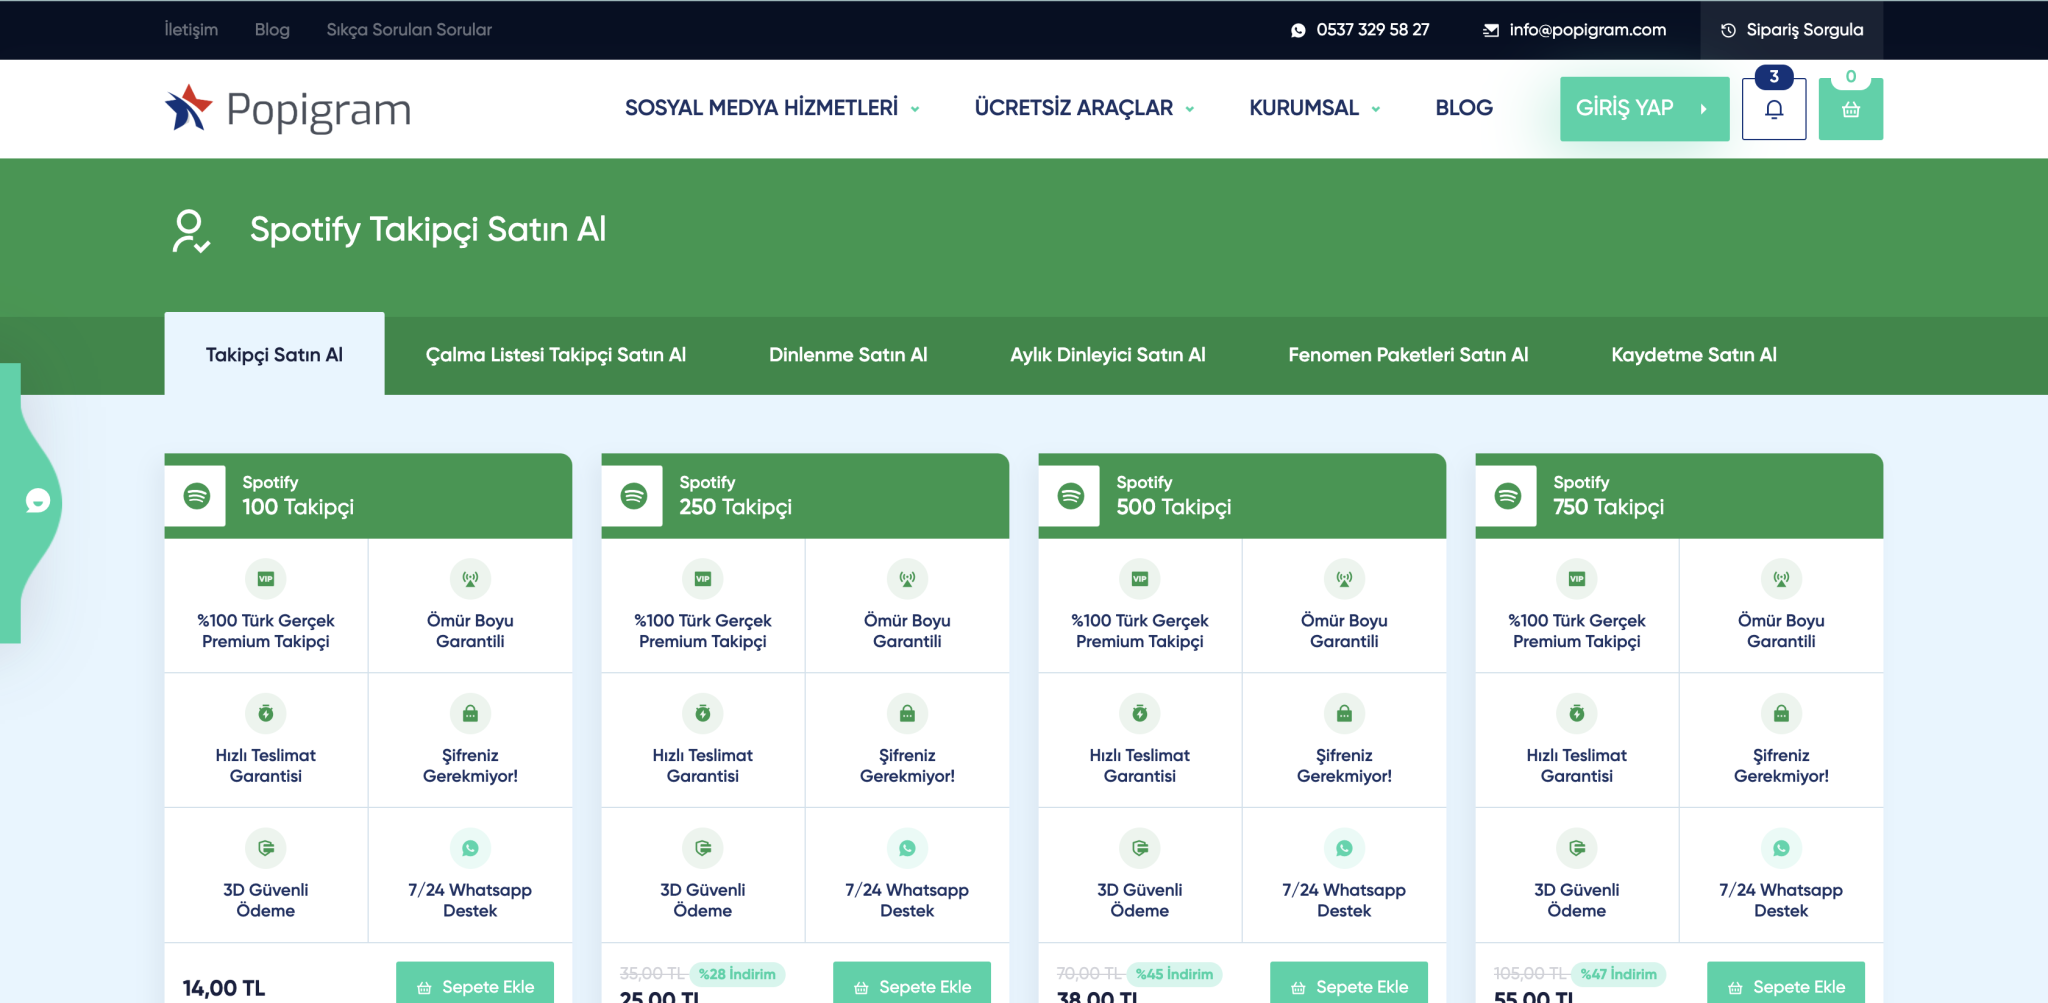Switch to Aylık Dinleyici Satın Al tab
This screenshot has height=1003, width=2048.
point(1108,355)
